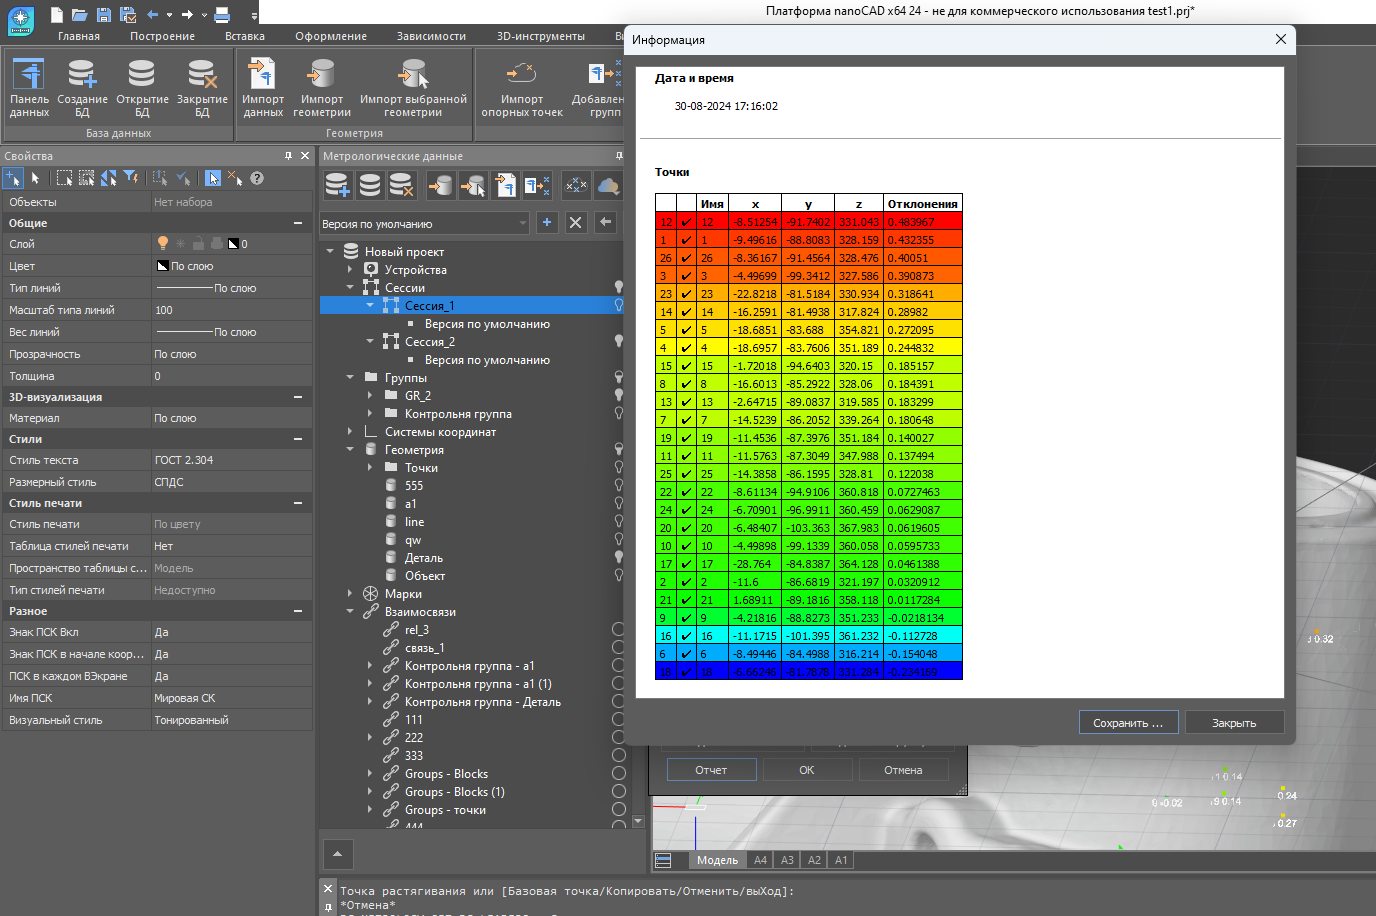The image size is (1376, 916).
Task: Click the Цвет По слою color swatch
Action: [163, 266]
